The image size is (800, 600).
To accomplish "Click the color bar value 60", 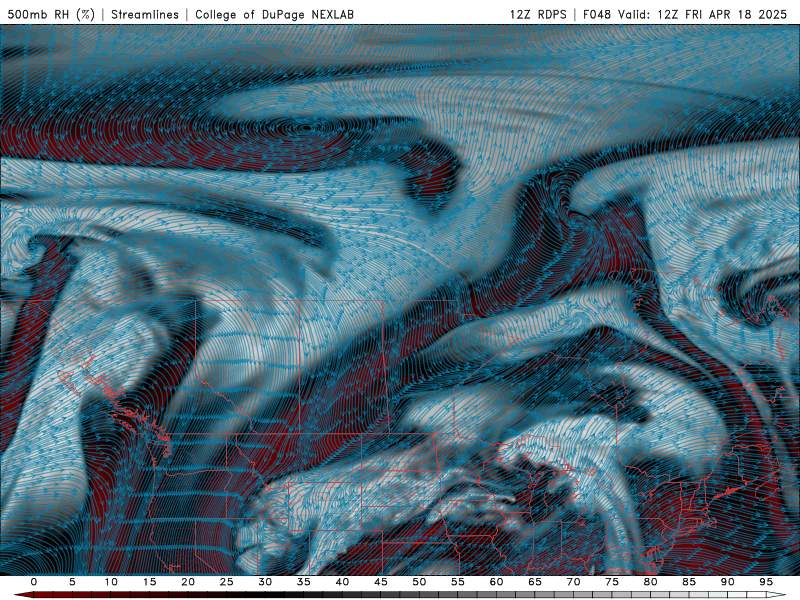I will [496, 582].
